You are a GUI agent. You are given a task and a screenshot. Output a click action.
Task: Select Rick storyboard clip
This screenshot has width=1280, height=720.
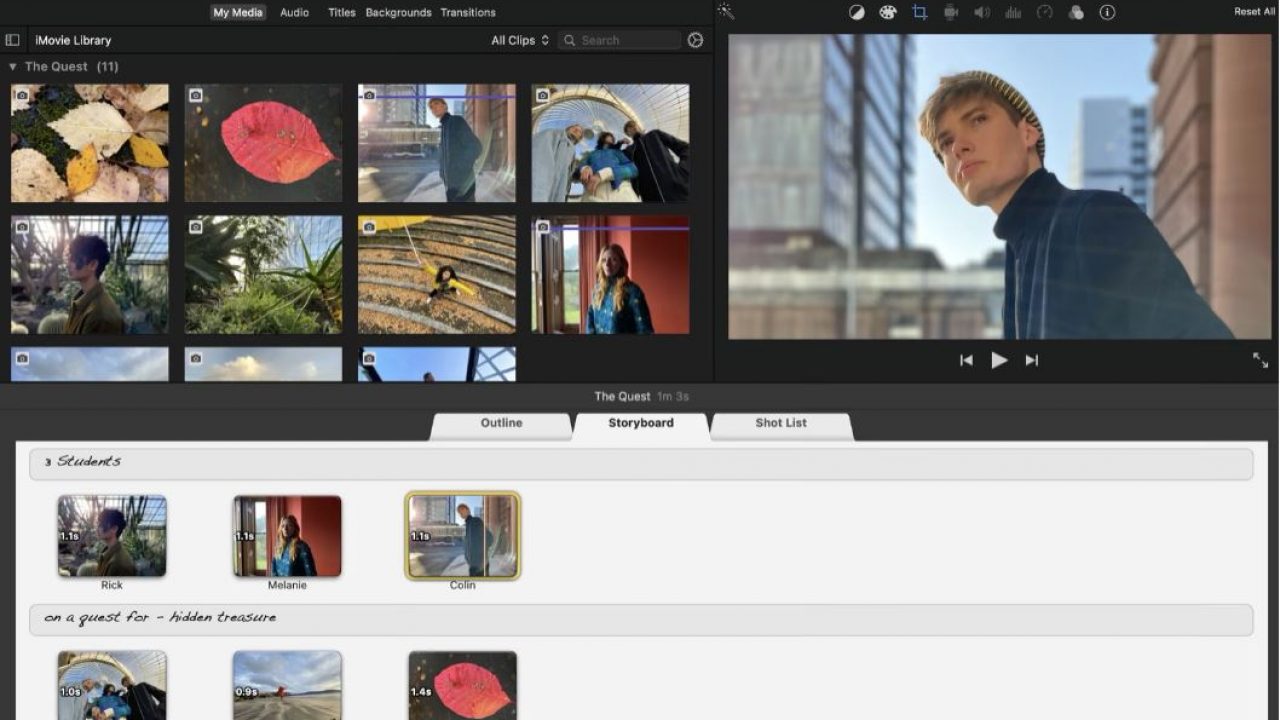coord(112,535)
